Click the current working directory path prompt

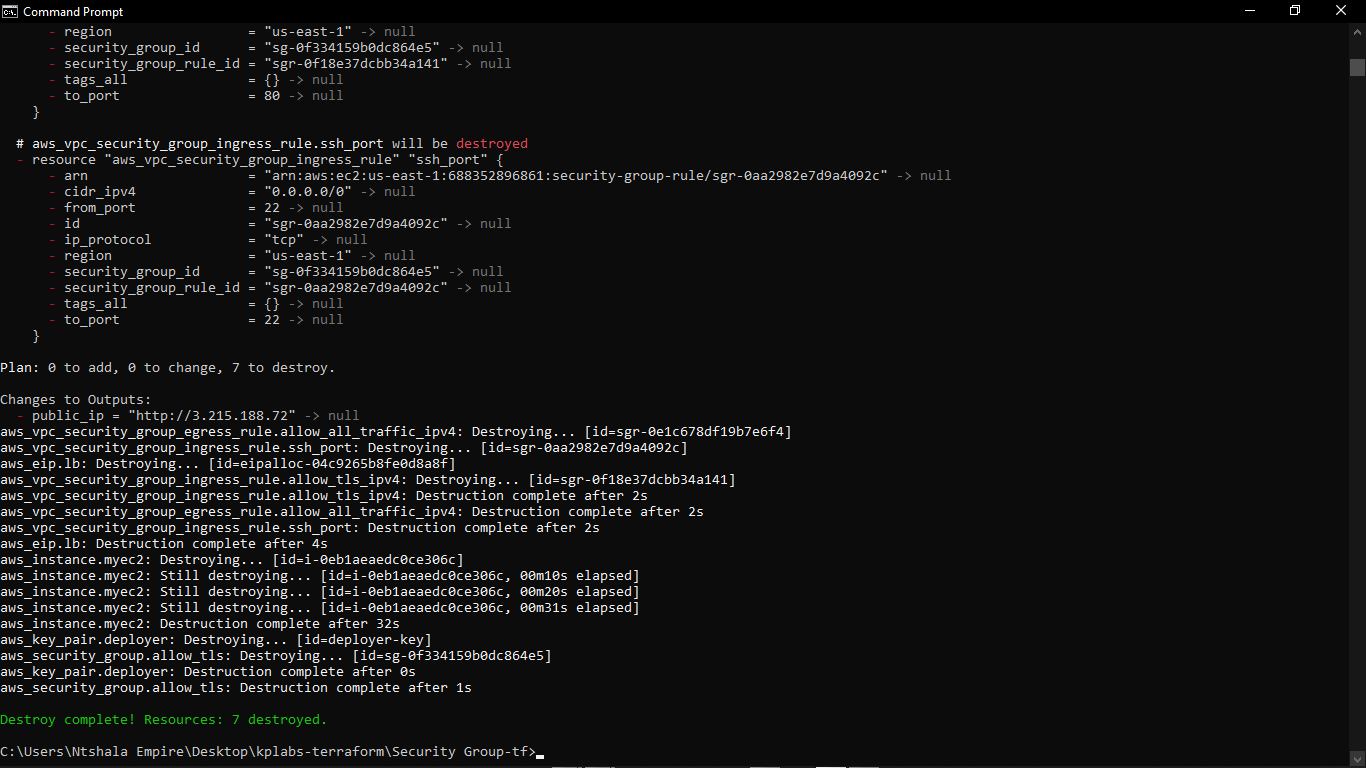(x=265, y=751)
